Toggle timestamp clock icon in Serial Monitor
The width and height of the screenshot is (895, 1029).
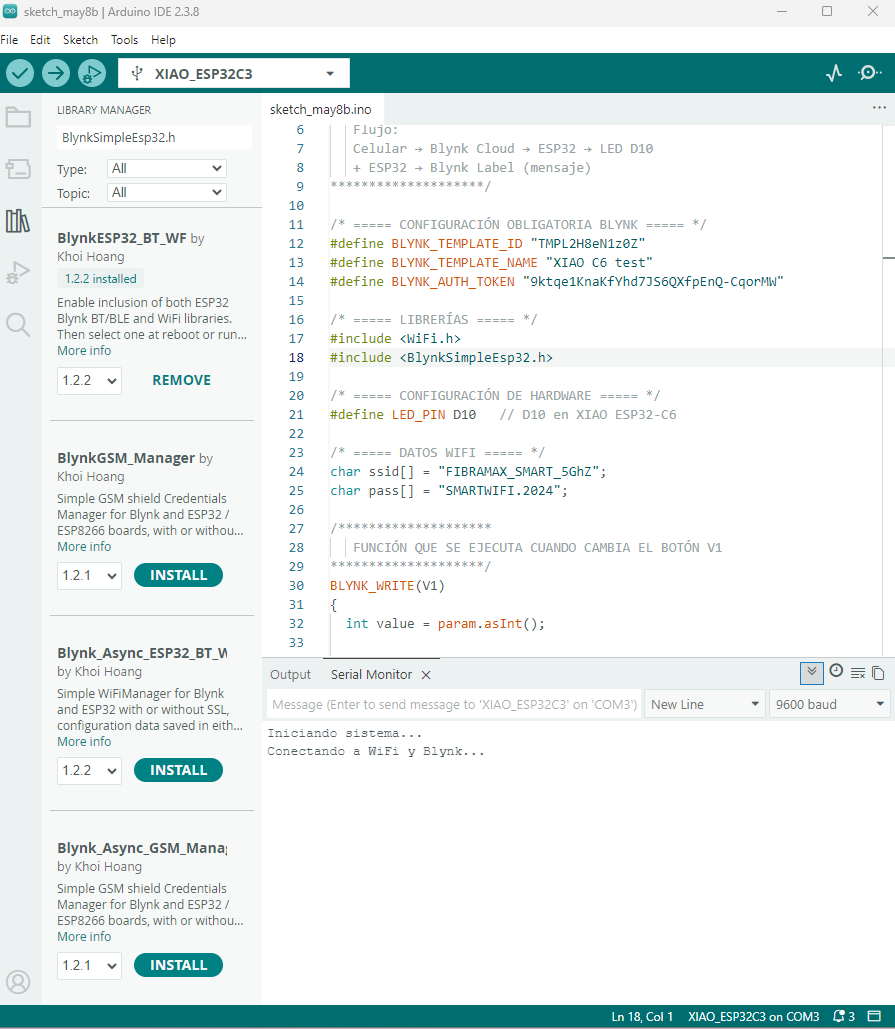tap(836, 671)
